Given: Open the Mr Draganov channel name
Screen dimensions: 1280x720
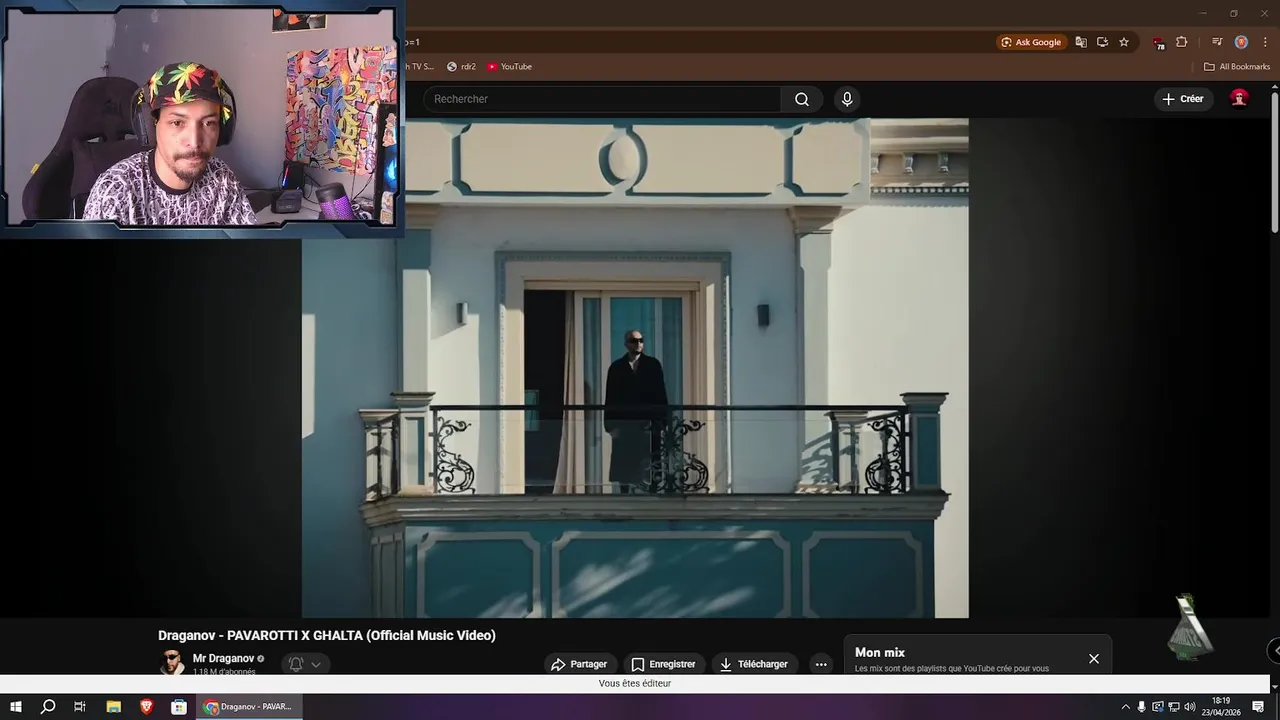Looking at the screenshot, I should click(x=223, y=659).
